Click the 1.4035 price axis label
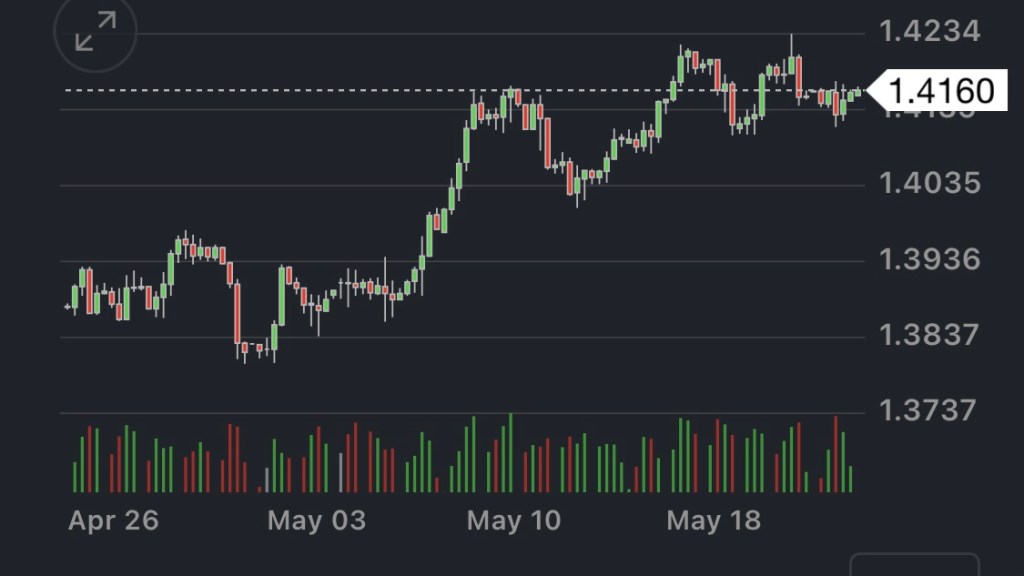 (x=930, y=184)
